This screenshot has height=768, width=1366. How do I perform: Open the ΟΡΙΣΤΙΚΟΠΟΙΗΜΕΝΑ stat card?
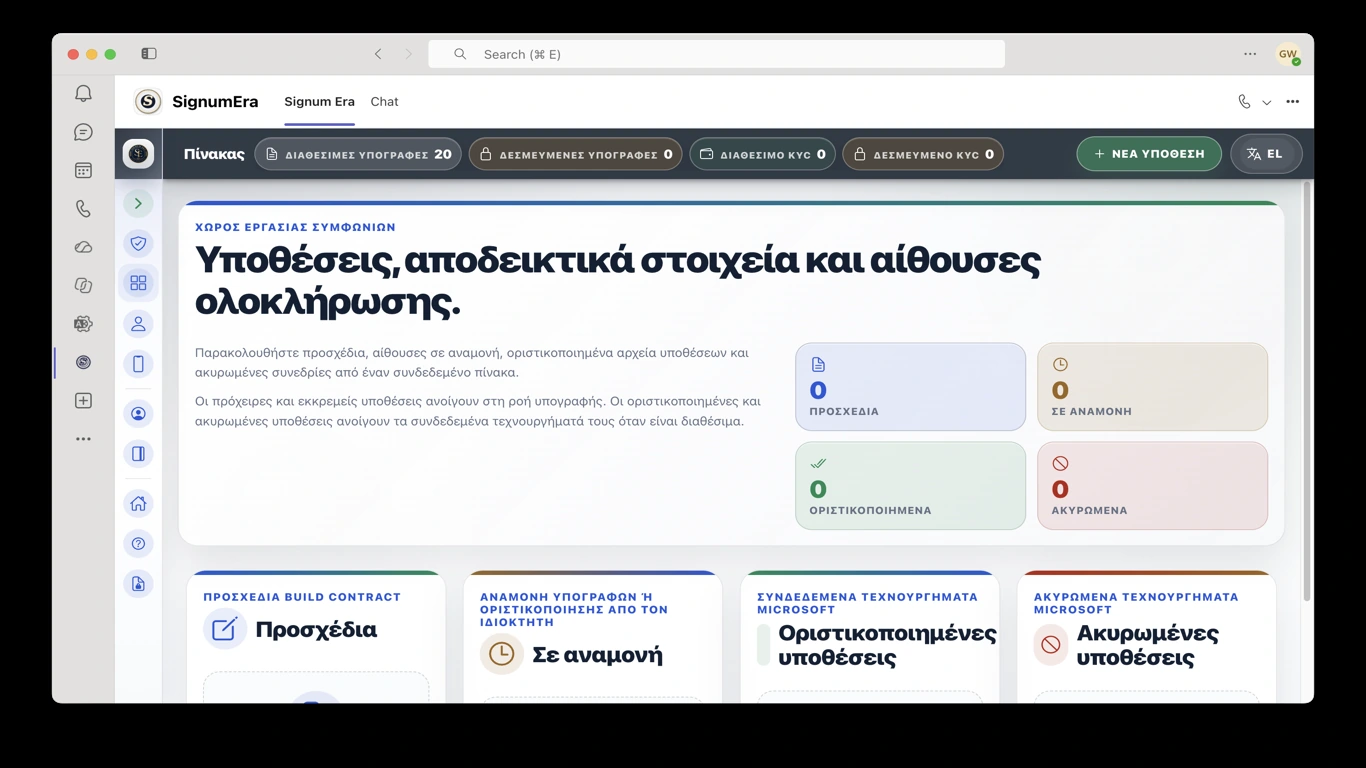[910, 486]
